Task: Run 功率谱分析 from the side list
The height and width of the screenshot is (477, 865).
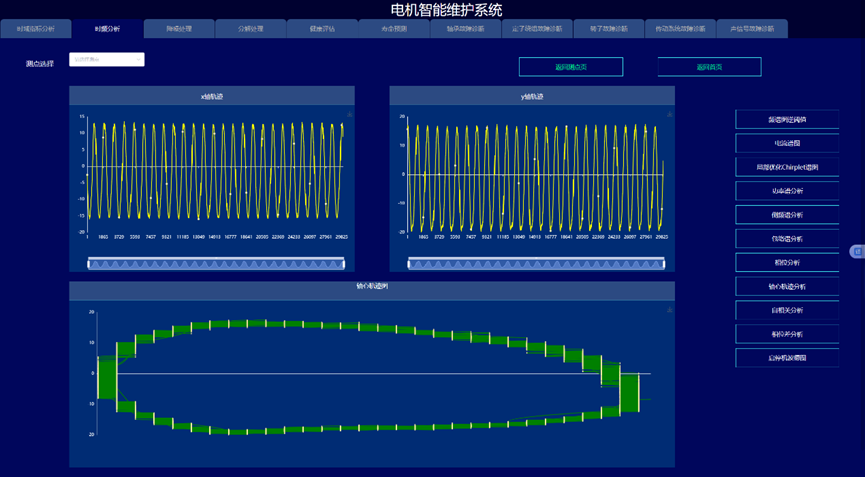Action: (x=787, y=191)
